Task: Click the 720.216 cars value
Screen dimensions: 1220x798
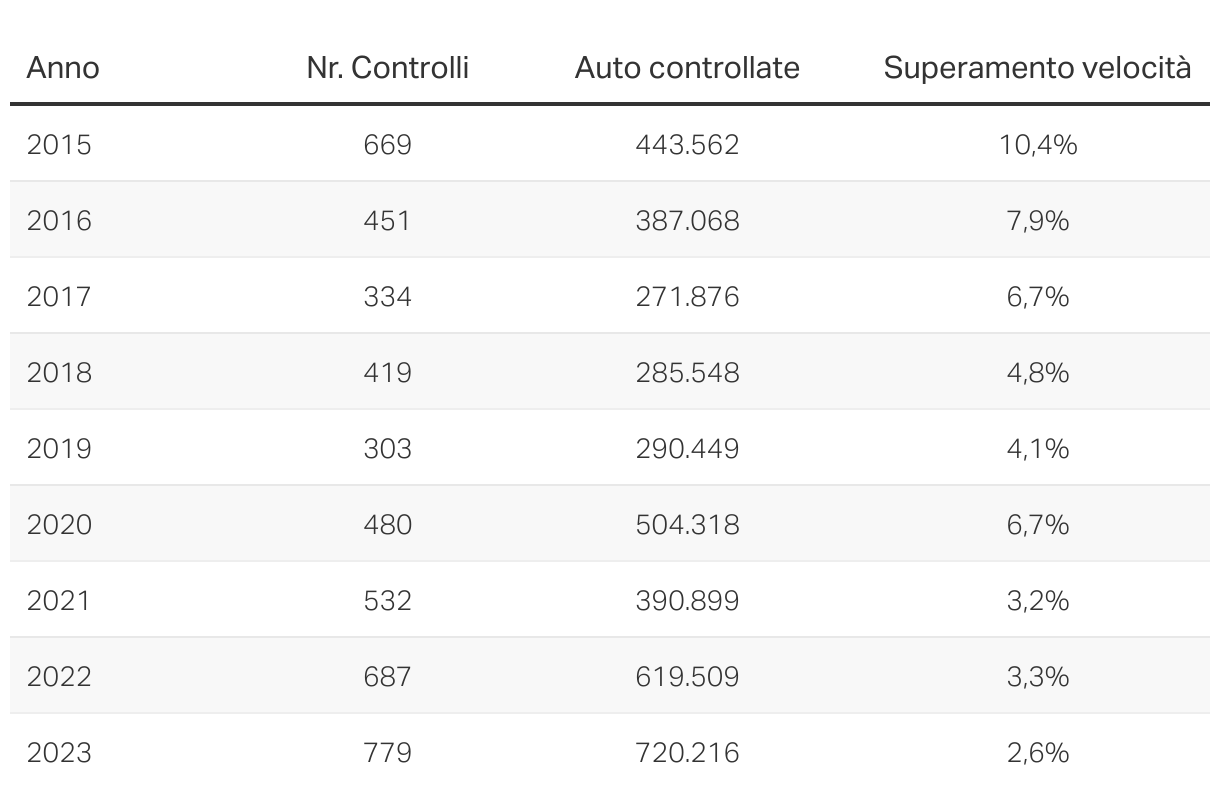Action: point(687,753)
